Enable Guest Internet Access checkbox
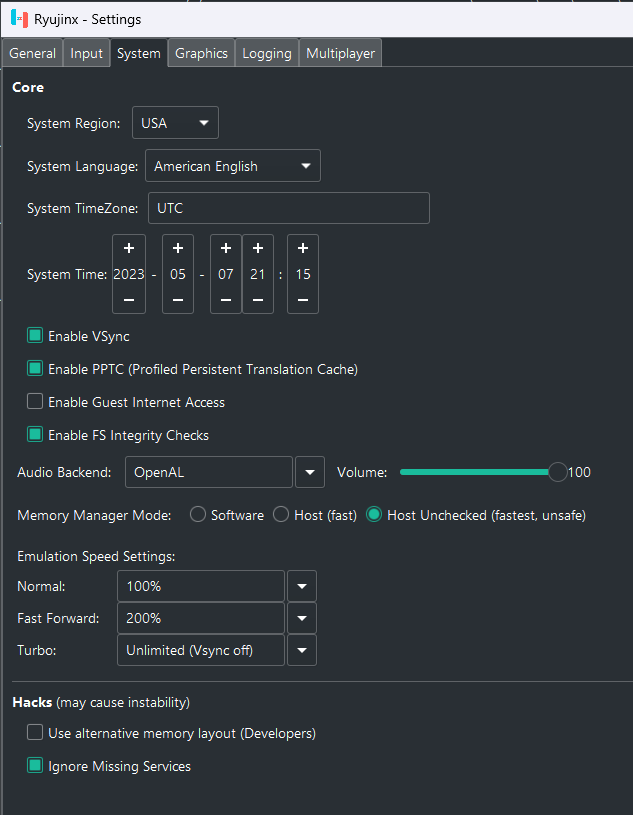The image size is (633, 815). point(35,401)
